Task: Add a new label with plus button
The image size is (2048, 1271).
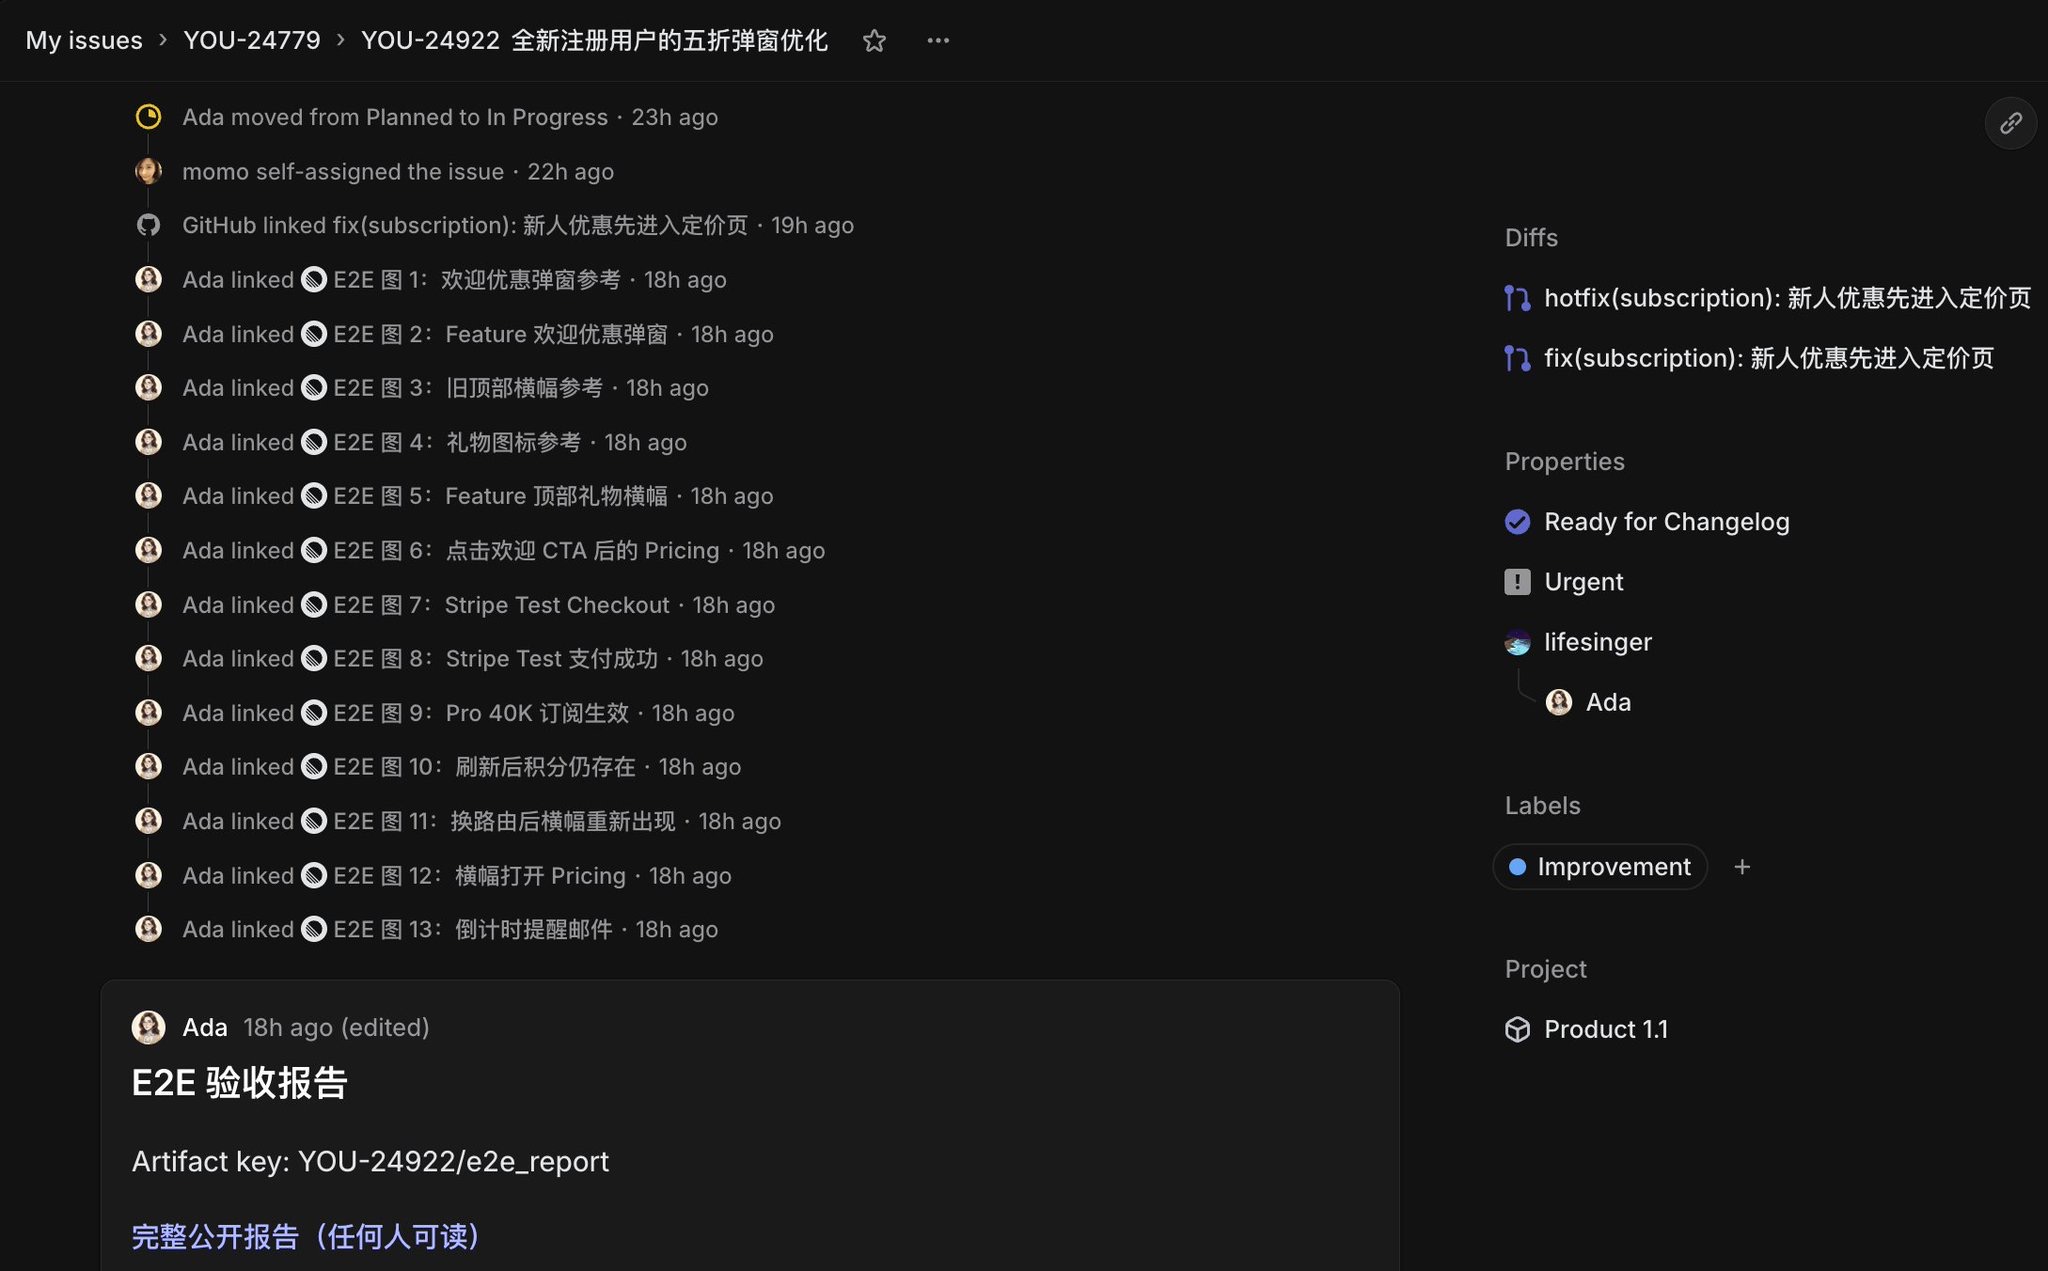Action: click(1742, 867)
